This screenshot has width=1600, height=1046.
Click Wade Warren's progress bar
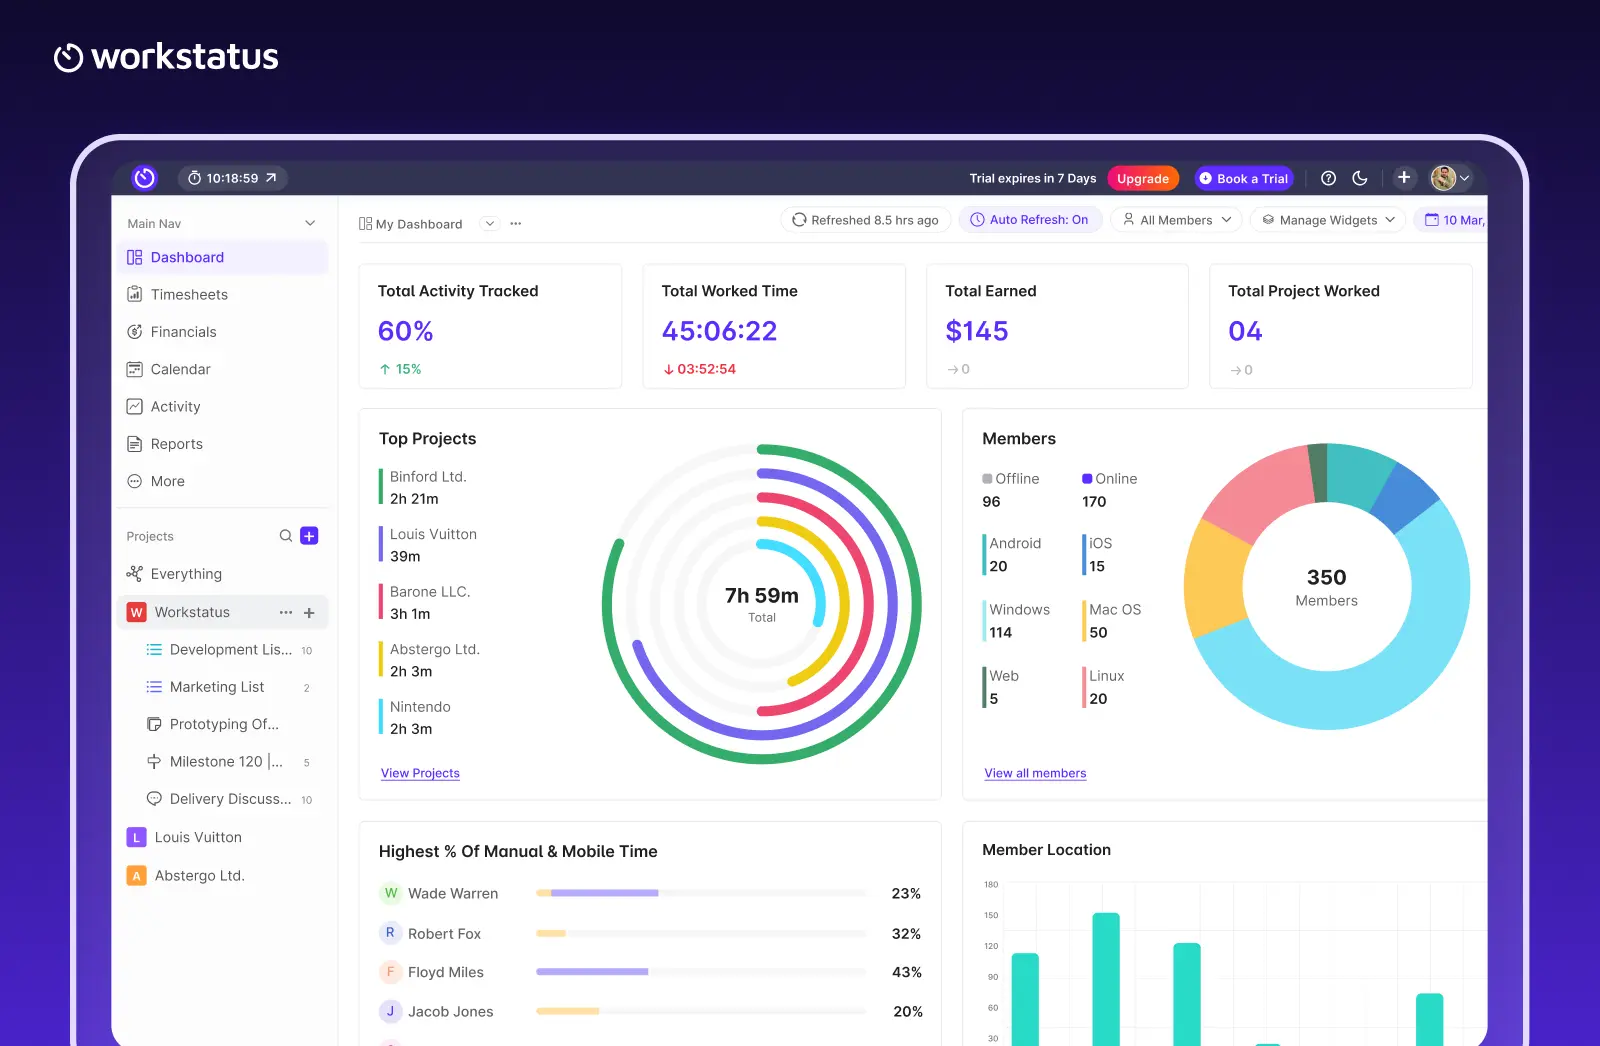coord(701,893)
